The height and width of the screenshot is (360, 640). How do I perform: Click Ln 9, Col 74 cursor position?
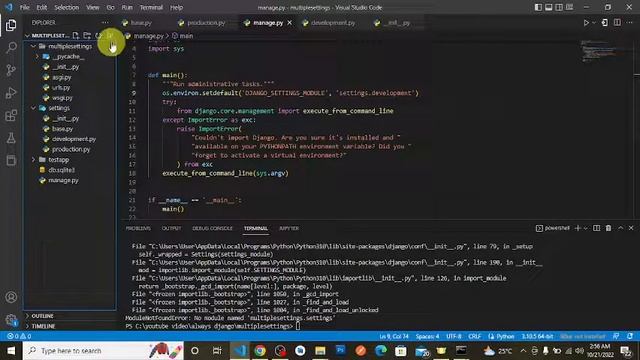393,336
